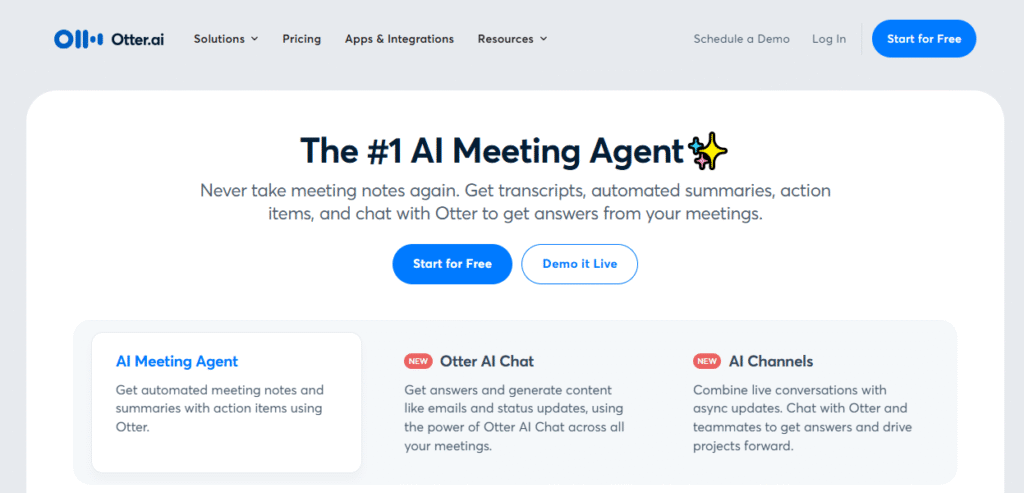This screenshot has width=1024, height=493.
Task: Select the AI Meeting Agent tab card
Action: [227, 402]
